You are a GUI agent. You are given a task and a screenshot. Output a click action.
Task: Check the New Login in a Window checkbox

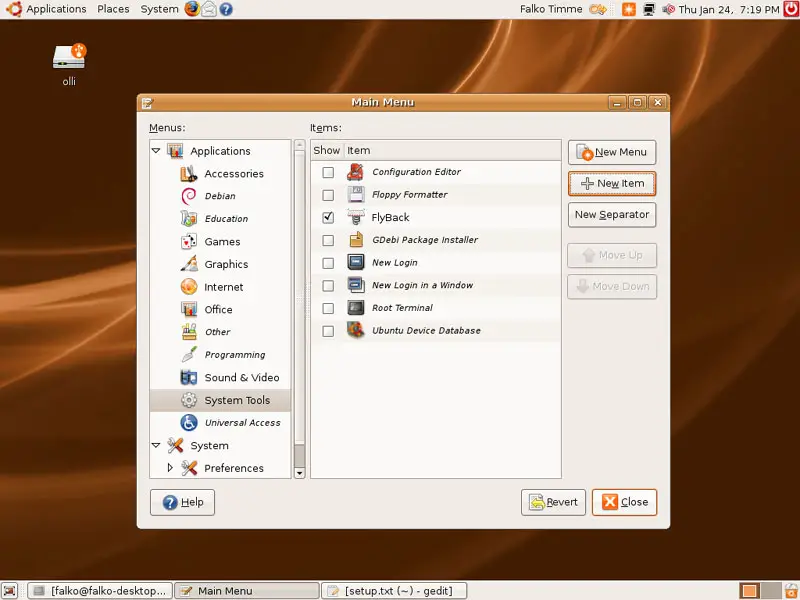(328, 286)
